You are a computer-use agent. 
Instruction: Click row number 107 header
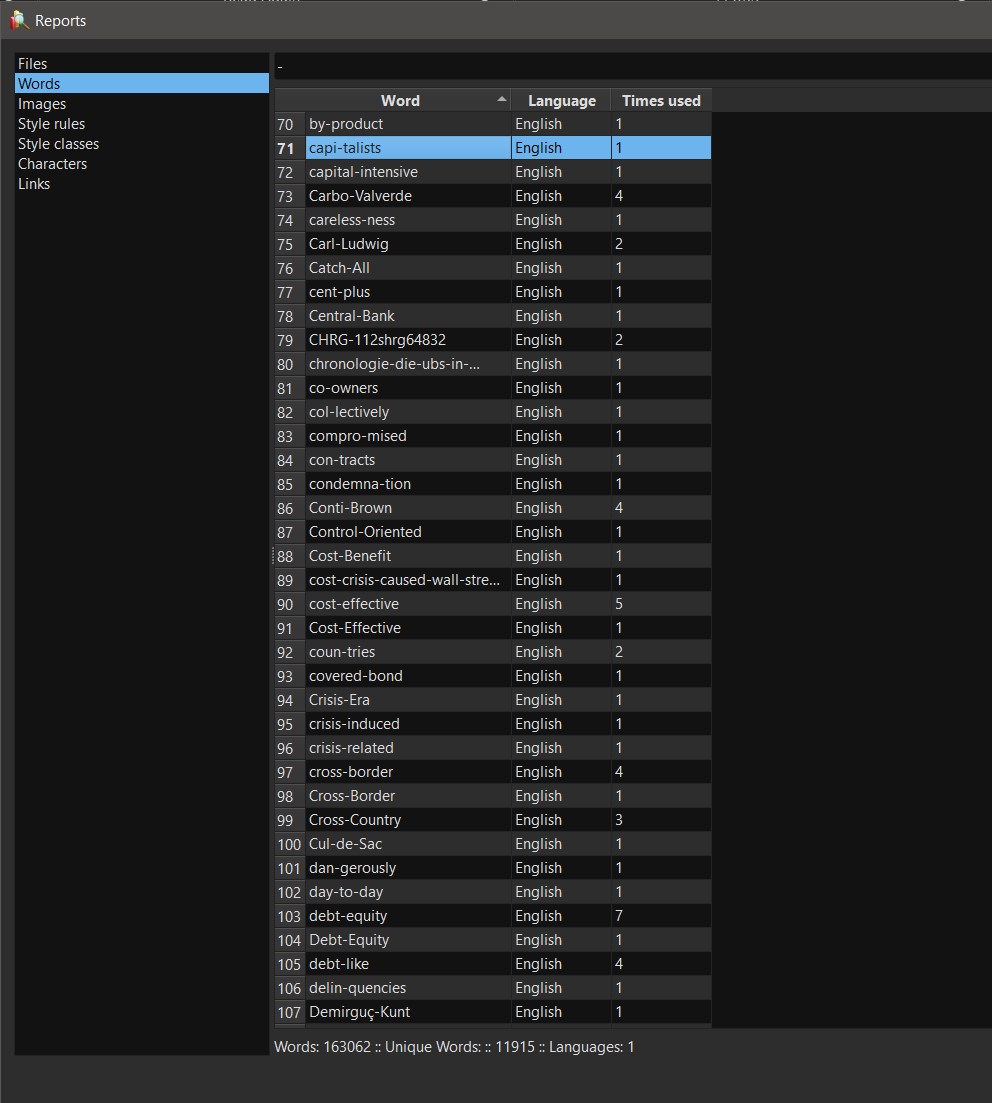click(x=289, y=1012)
